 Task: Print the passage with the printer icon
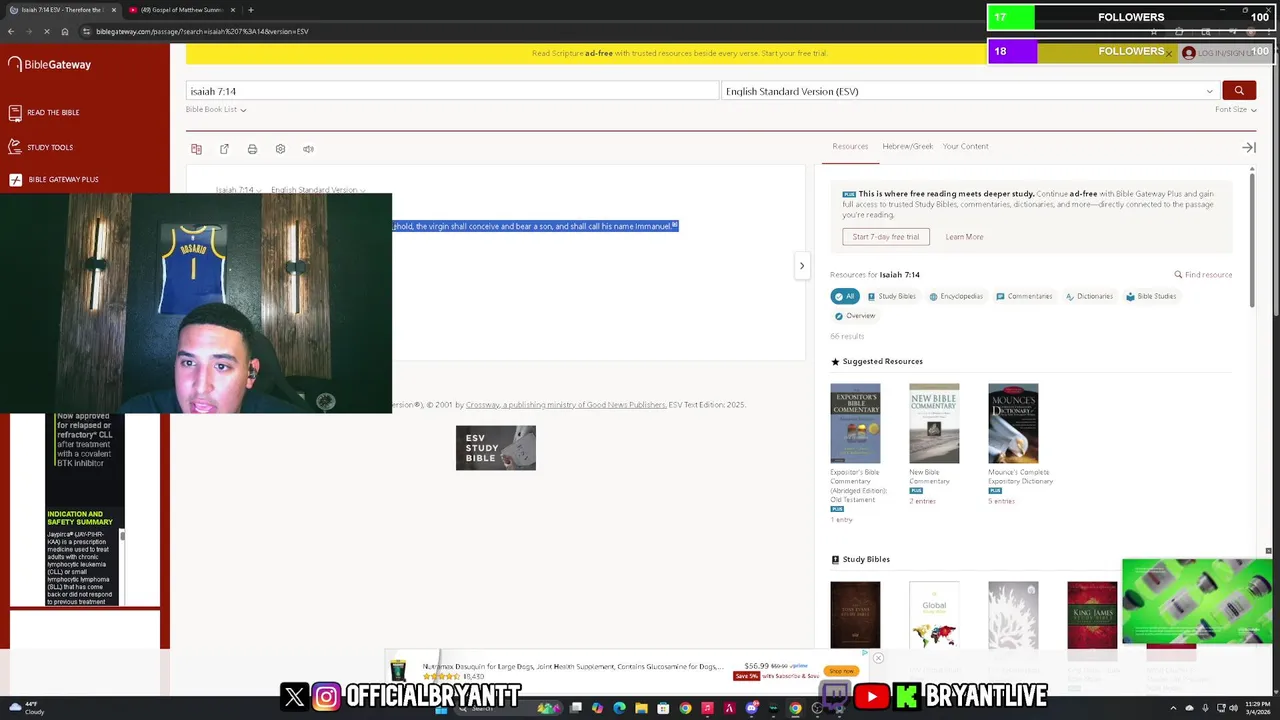pos(252,149)
